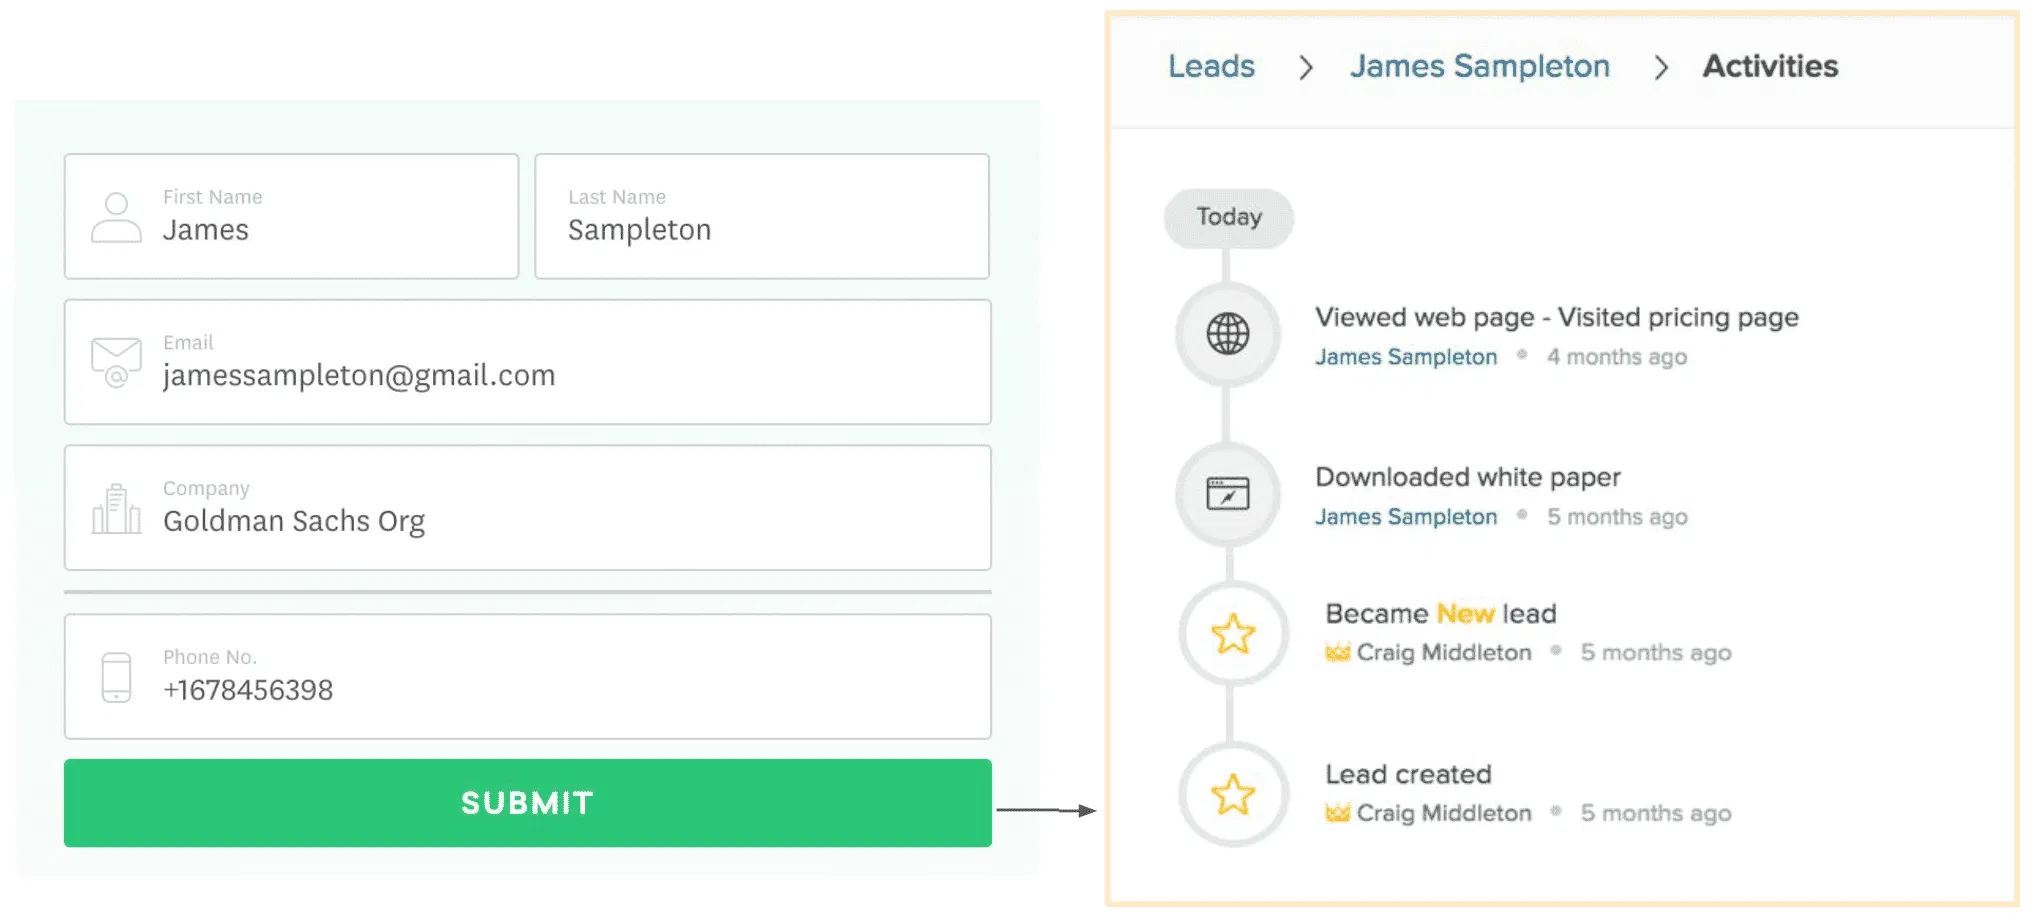Viewport: 2032px width, 918px height.
Task: Click the envelope icon in Email field
Action: pos(116,362)
